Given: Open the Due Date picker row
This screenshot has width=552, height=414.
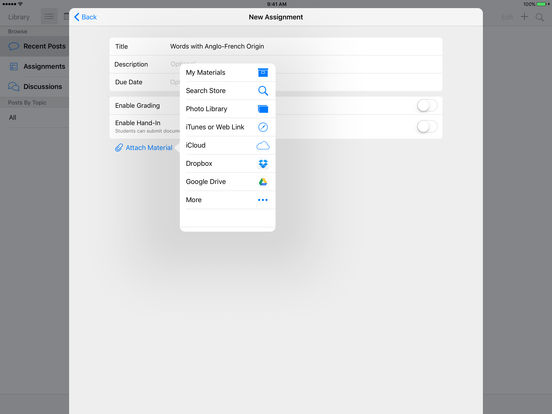Looking at the screenshot, I should pyautogui.click(x=276, y=82).
